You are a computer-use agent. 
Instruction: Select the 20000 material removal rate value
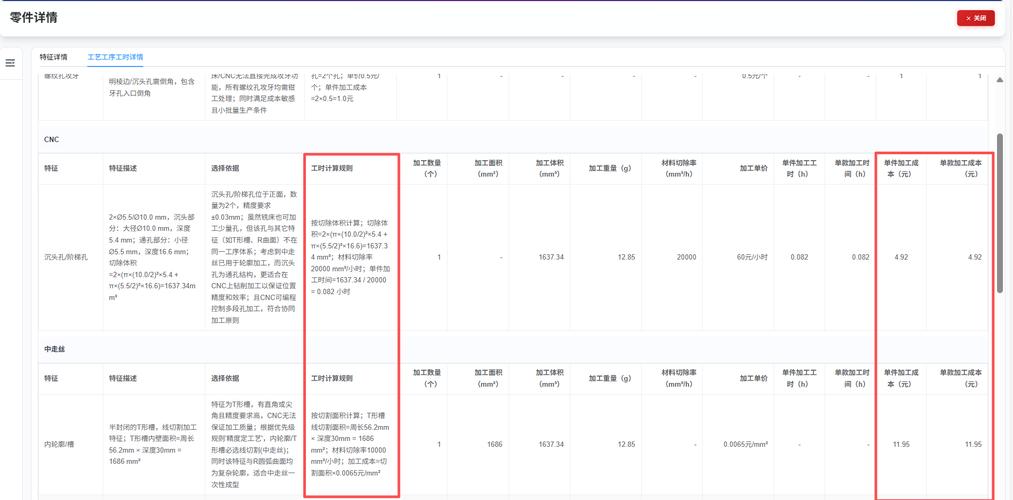pos(687,257)
